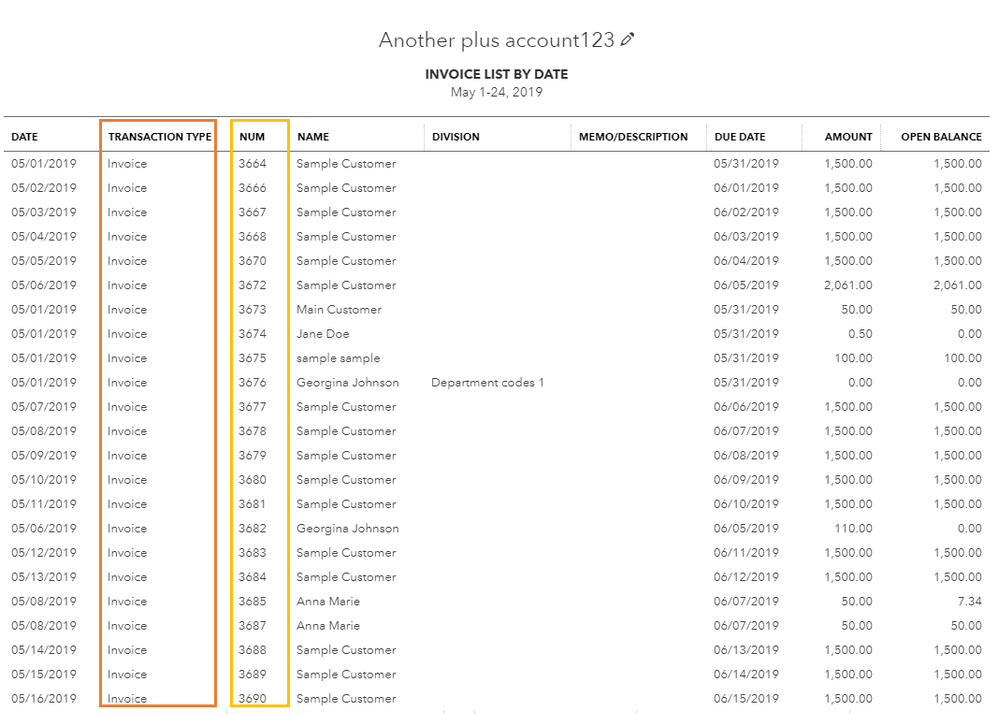998x714 pixels.
Task: Click the Main Customer name entry
Action: [339, 310]
